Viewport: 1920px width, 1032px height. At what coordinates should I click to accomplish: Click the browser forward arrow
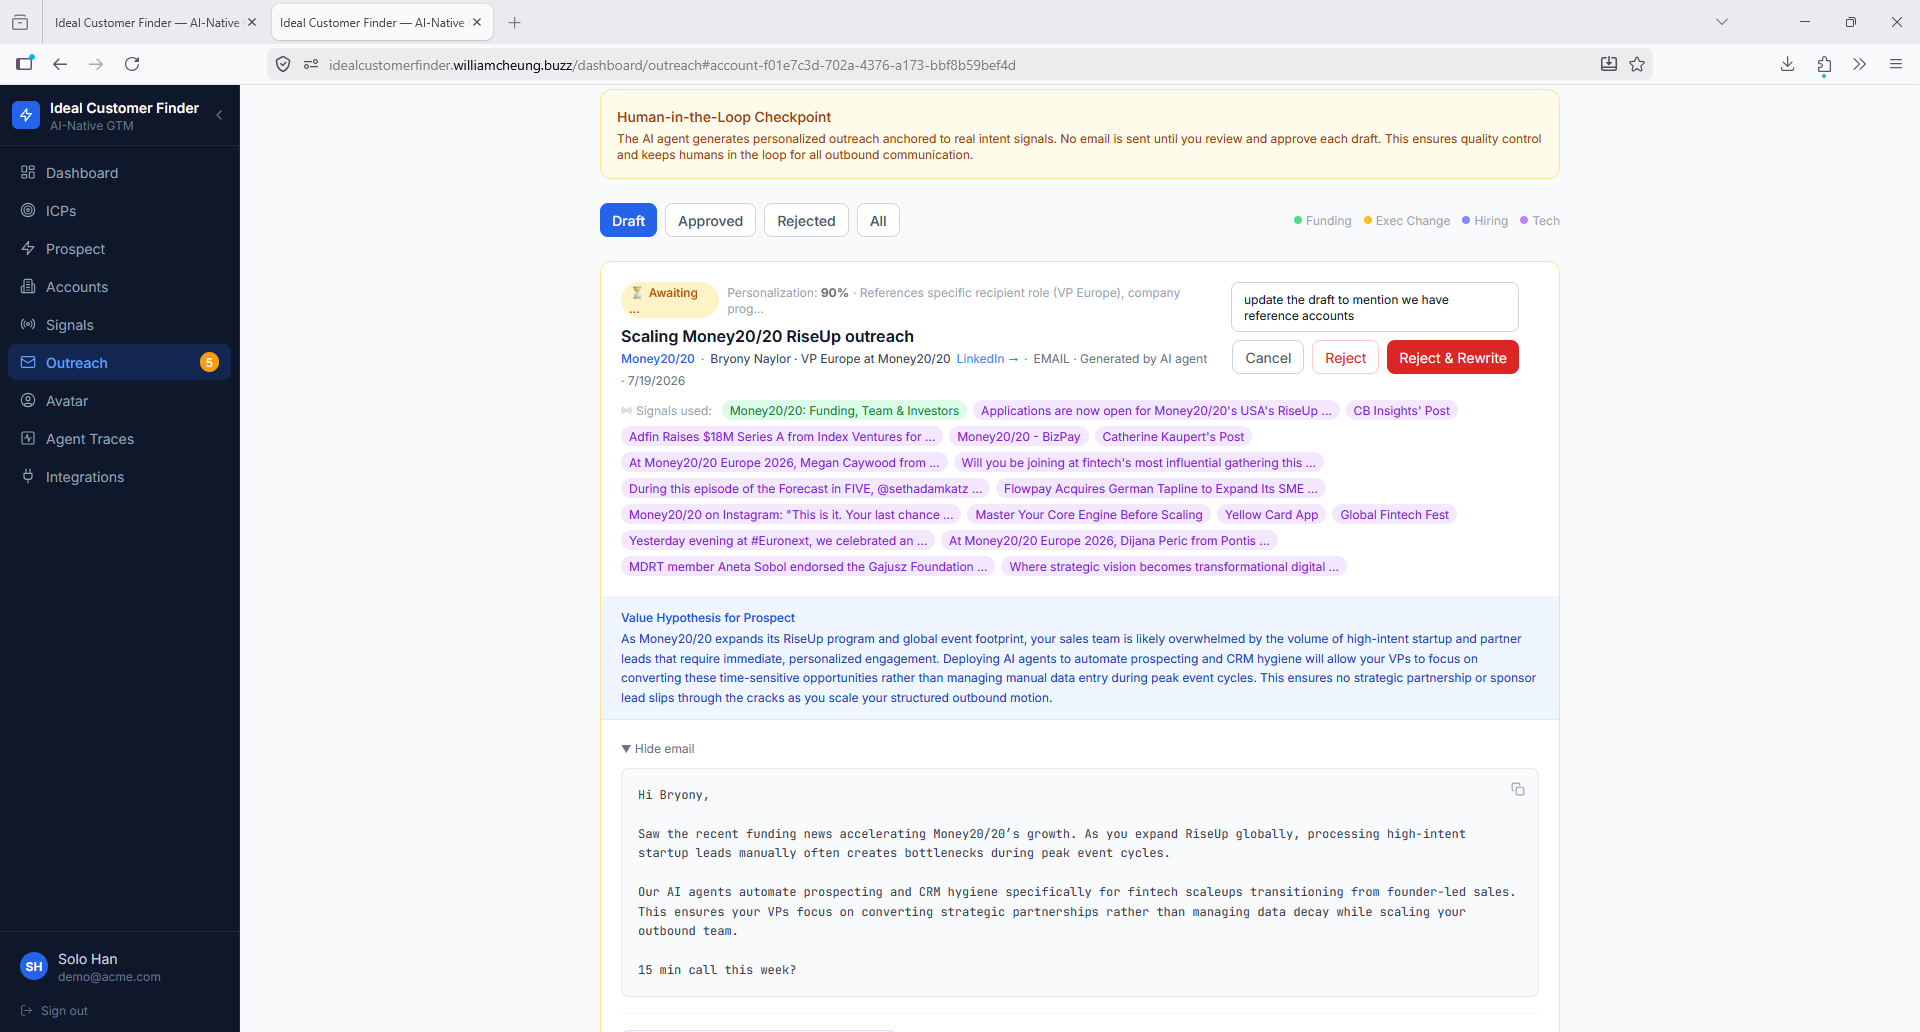tap(96, 64)
